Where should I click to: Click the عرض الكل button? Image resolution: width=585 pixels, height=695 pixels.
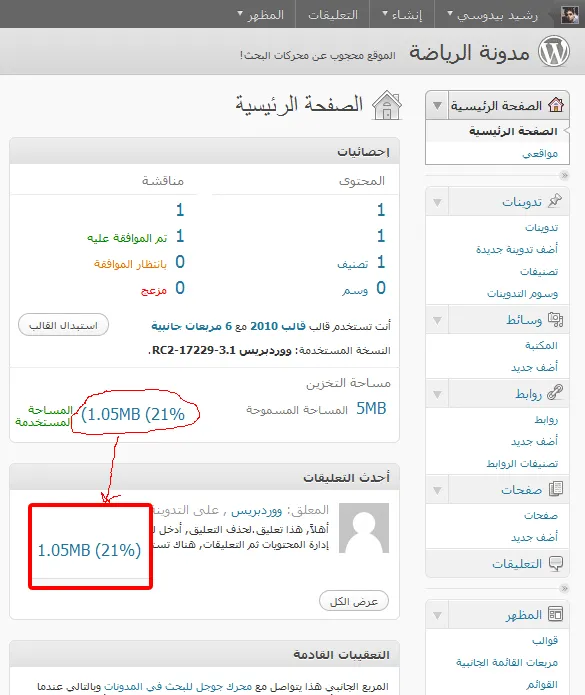coord(354,601)
